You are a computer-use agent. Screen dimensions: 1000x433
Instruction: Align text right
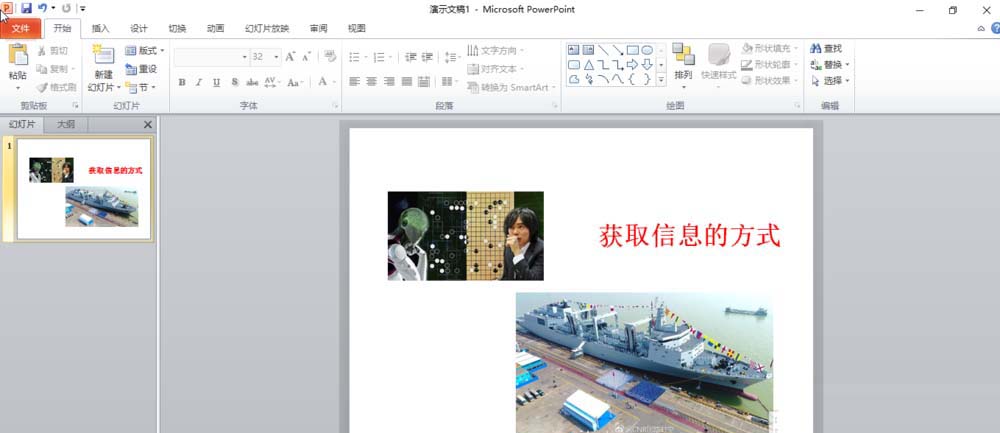pyautogui.click(x=389, y=82)
